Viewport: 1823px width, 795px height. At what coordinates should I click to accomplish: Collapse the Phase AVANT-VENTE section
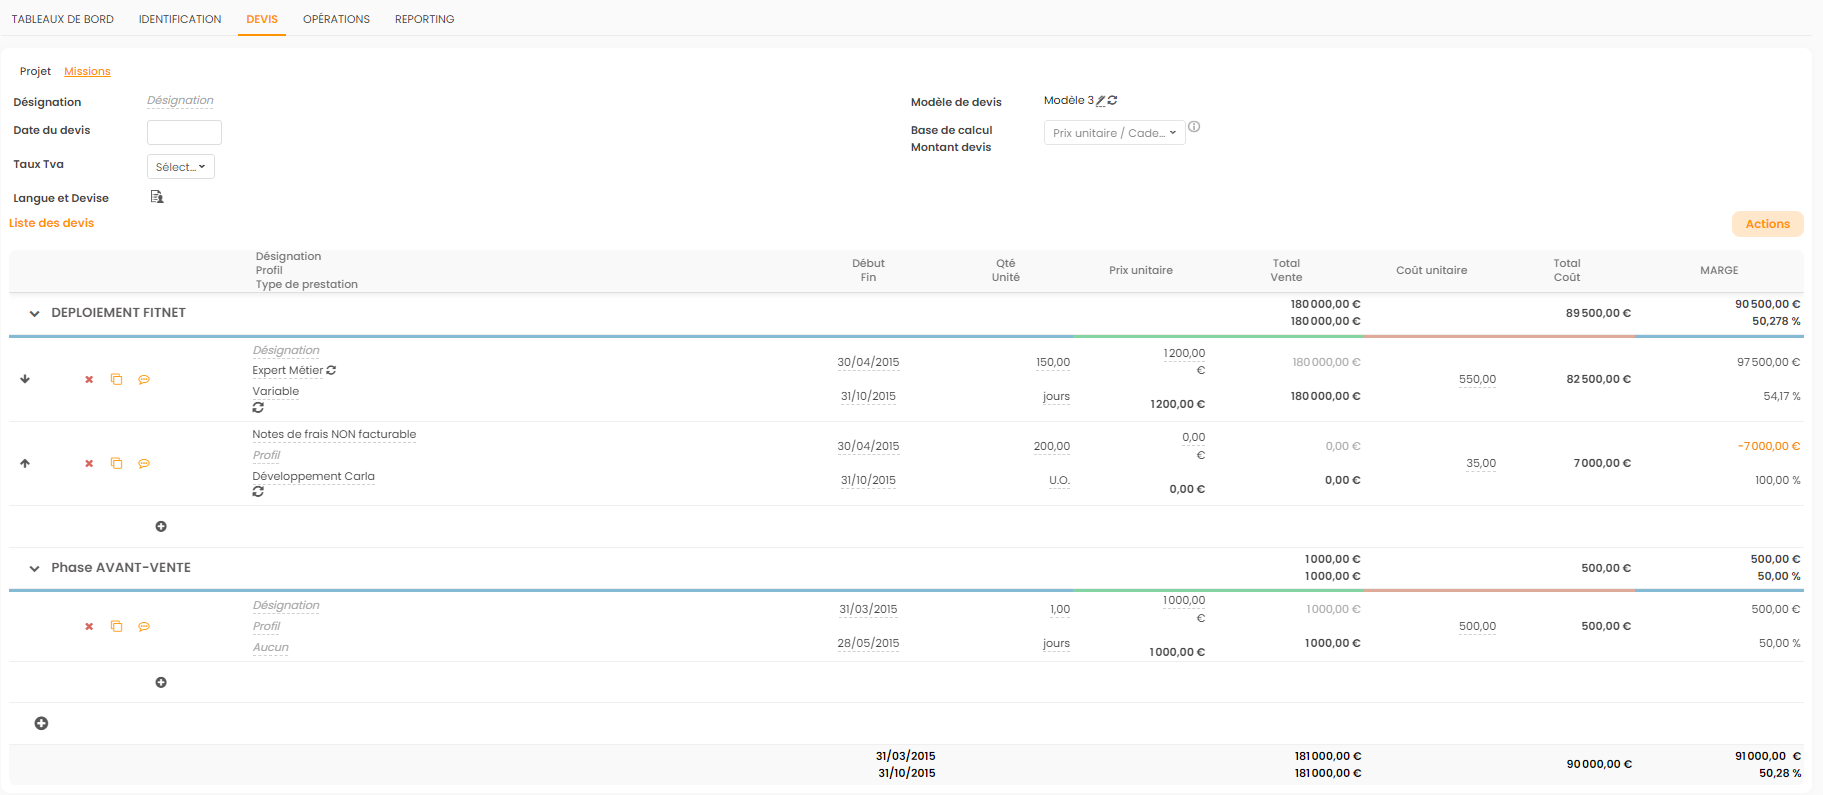(x=34, y=569)
